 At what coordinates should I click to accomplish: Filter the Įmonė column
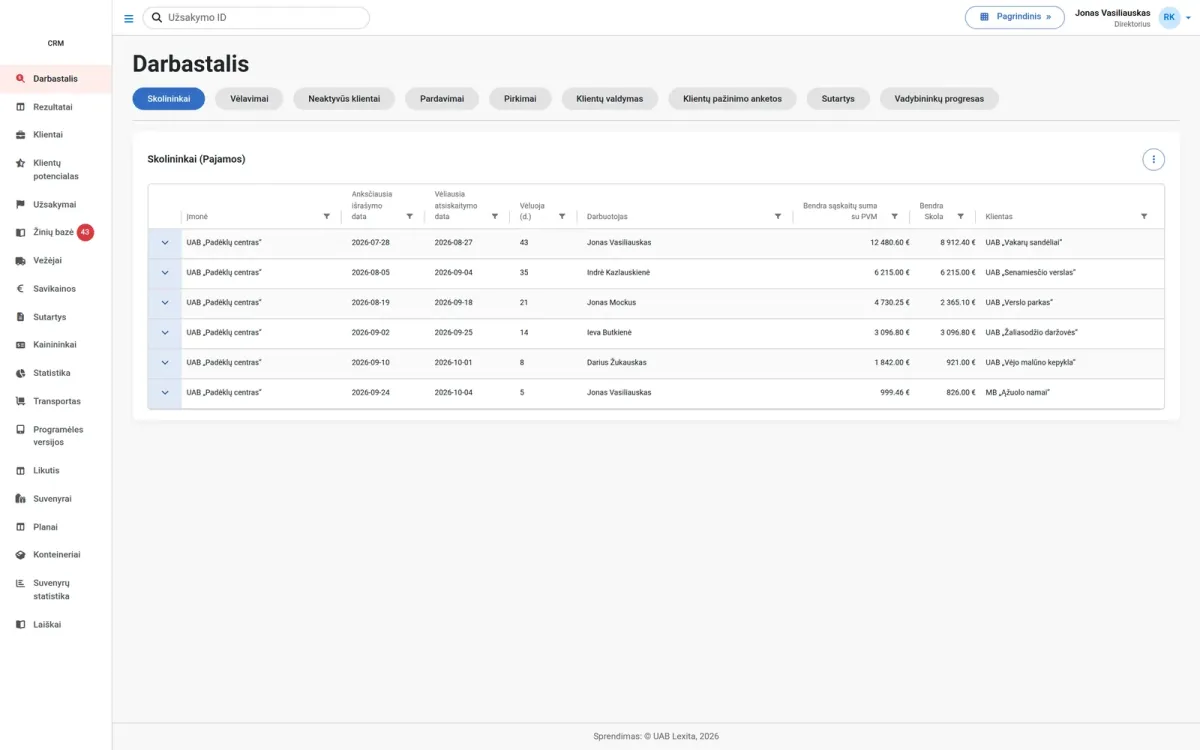click(326, 216)
